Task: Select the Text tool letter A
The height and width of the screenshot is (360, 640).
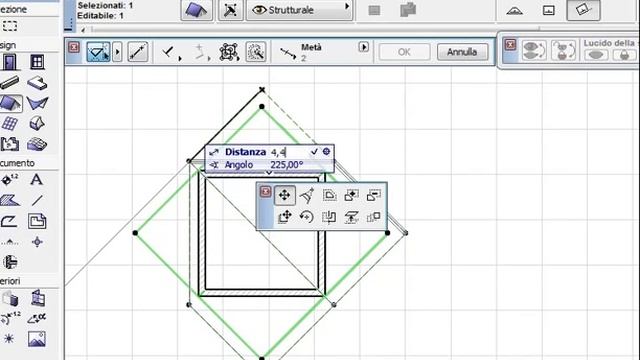Action: pyautogui.click(x=37, y=180)
